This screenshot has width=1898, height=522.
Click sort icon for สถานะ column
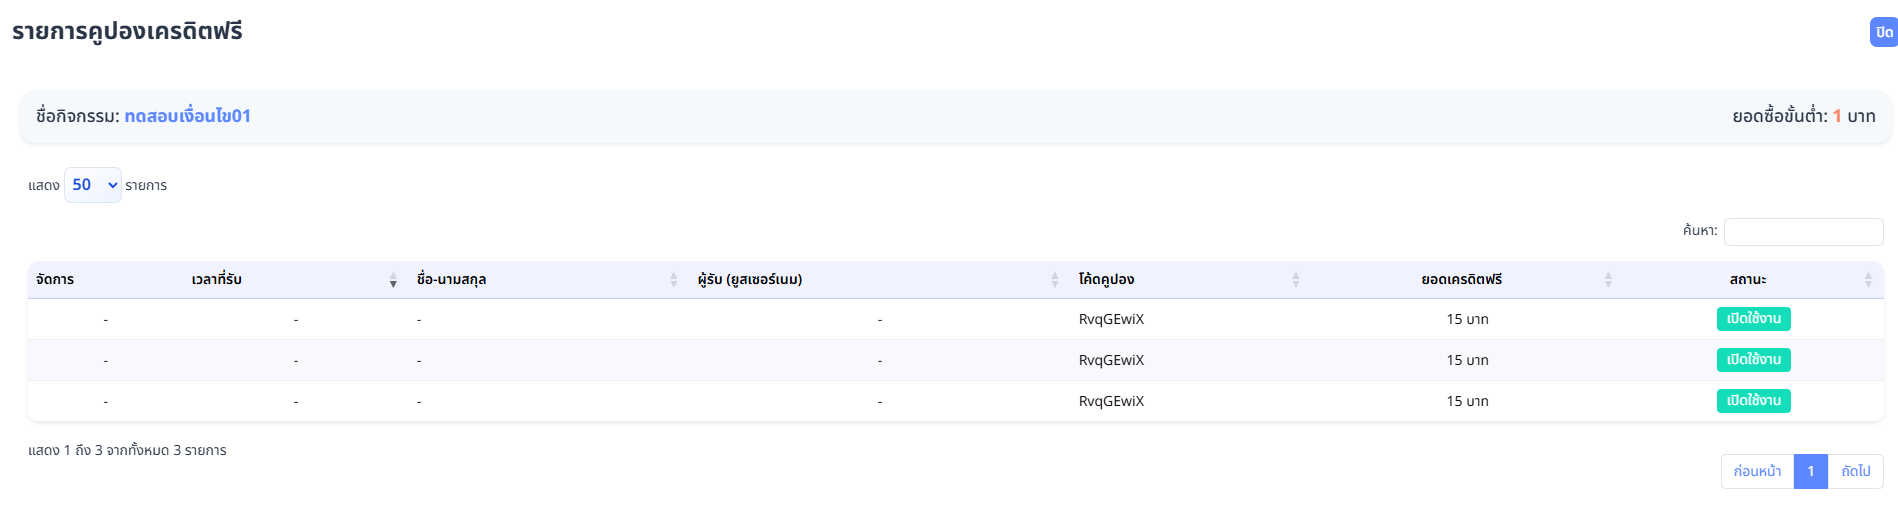point(1868,280)
